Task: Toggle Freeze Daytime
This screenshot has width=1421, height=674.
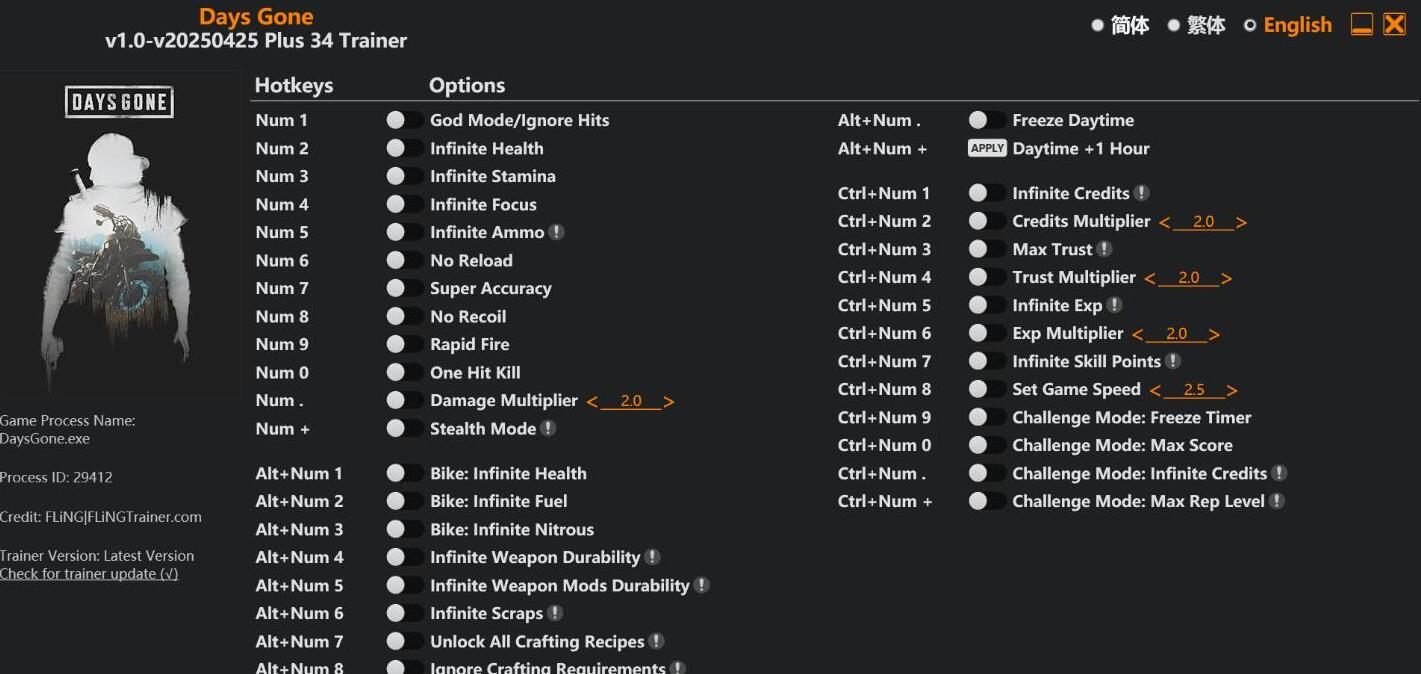Action: click(986, 120)
